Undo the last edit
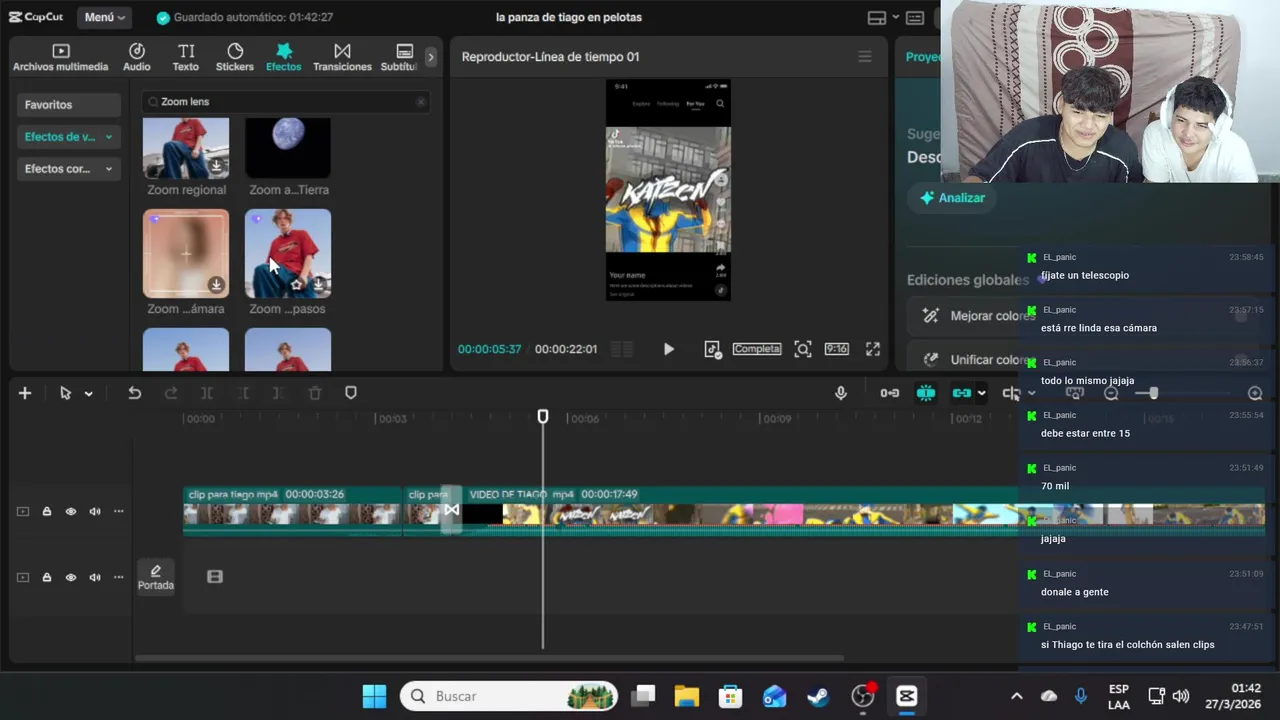Screen dimensions: 1280x720 [x=134, y=393]
